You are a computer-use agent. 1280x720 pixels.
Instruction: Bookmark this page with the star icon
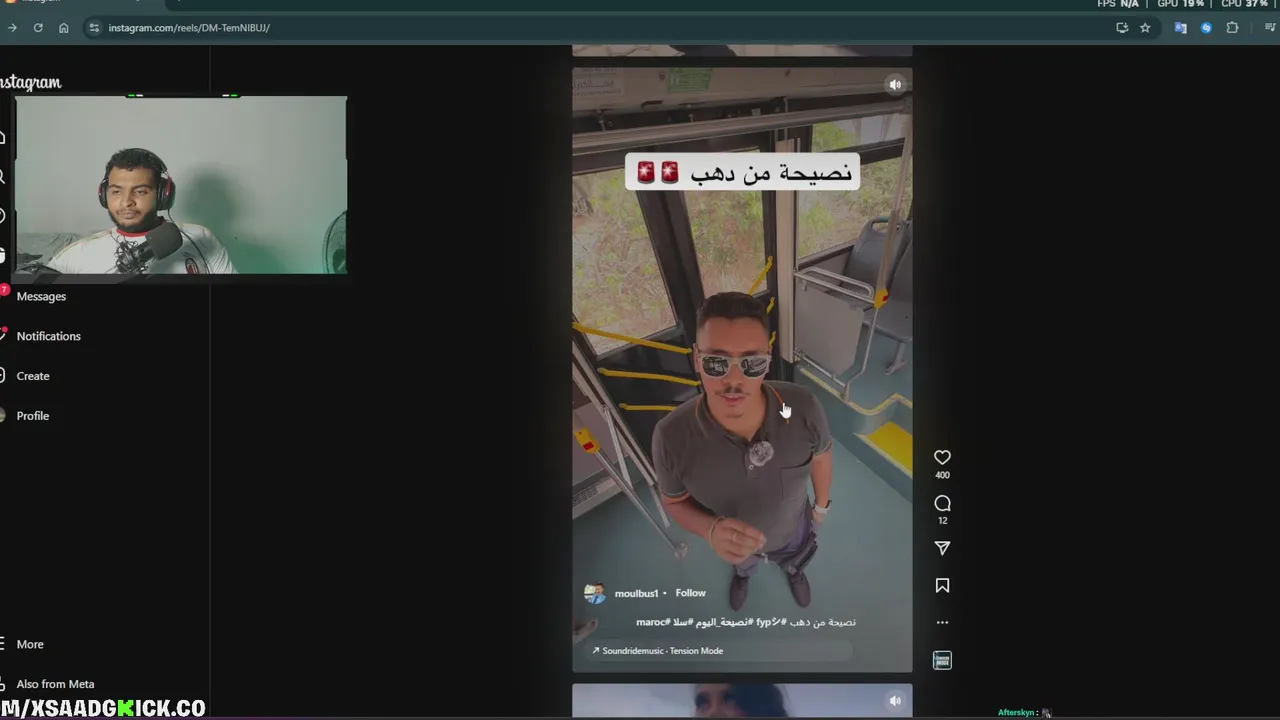click(1145, 28)
